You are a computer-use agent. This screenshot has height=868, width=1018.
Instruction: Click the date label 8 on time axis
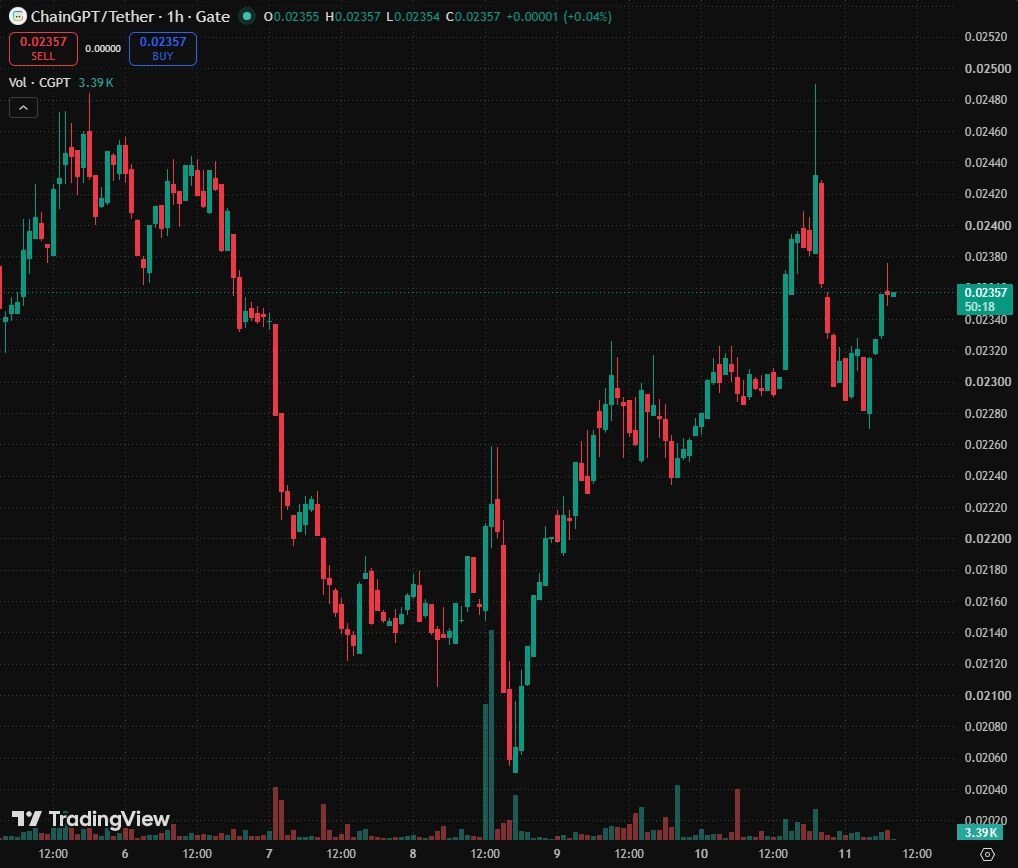click(x=413, y=854)
